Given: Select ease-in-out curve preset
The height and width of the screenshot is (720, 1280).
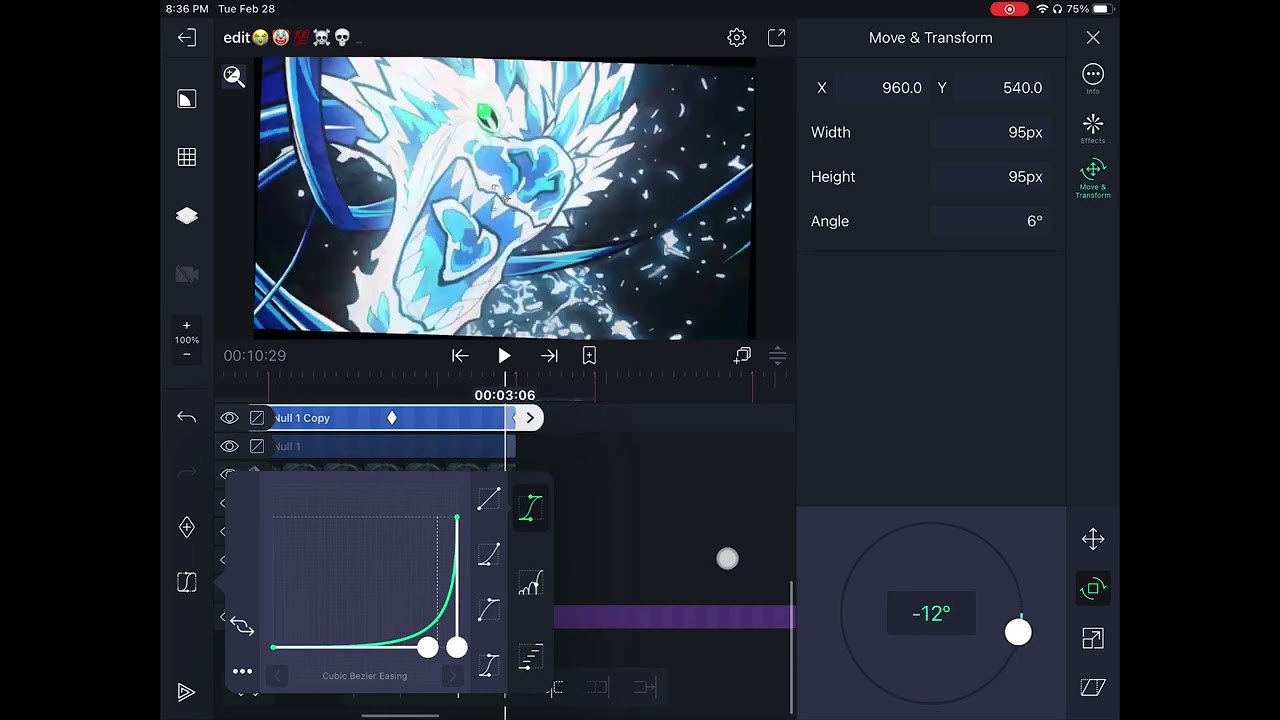Looking at the screenshot, I should point(488,664).
